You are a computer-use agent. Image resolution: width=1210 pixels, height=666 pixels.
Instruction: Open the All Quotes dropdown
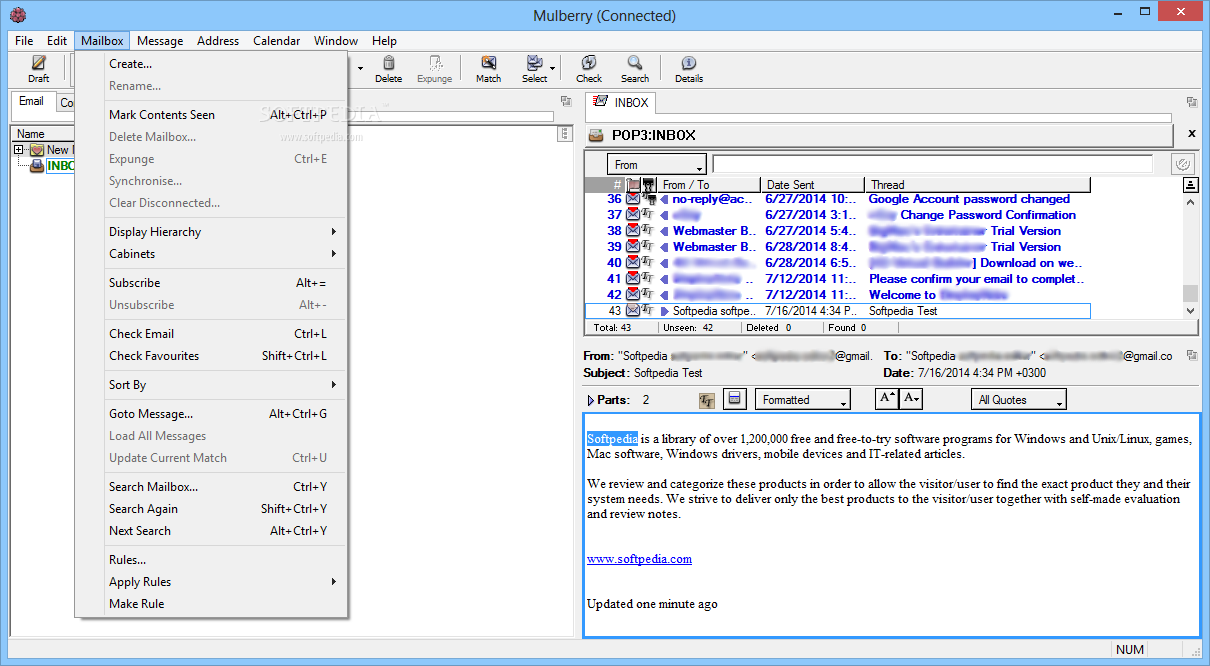[1019, 400]
